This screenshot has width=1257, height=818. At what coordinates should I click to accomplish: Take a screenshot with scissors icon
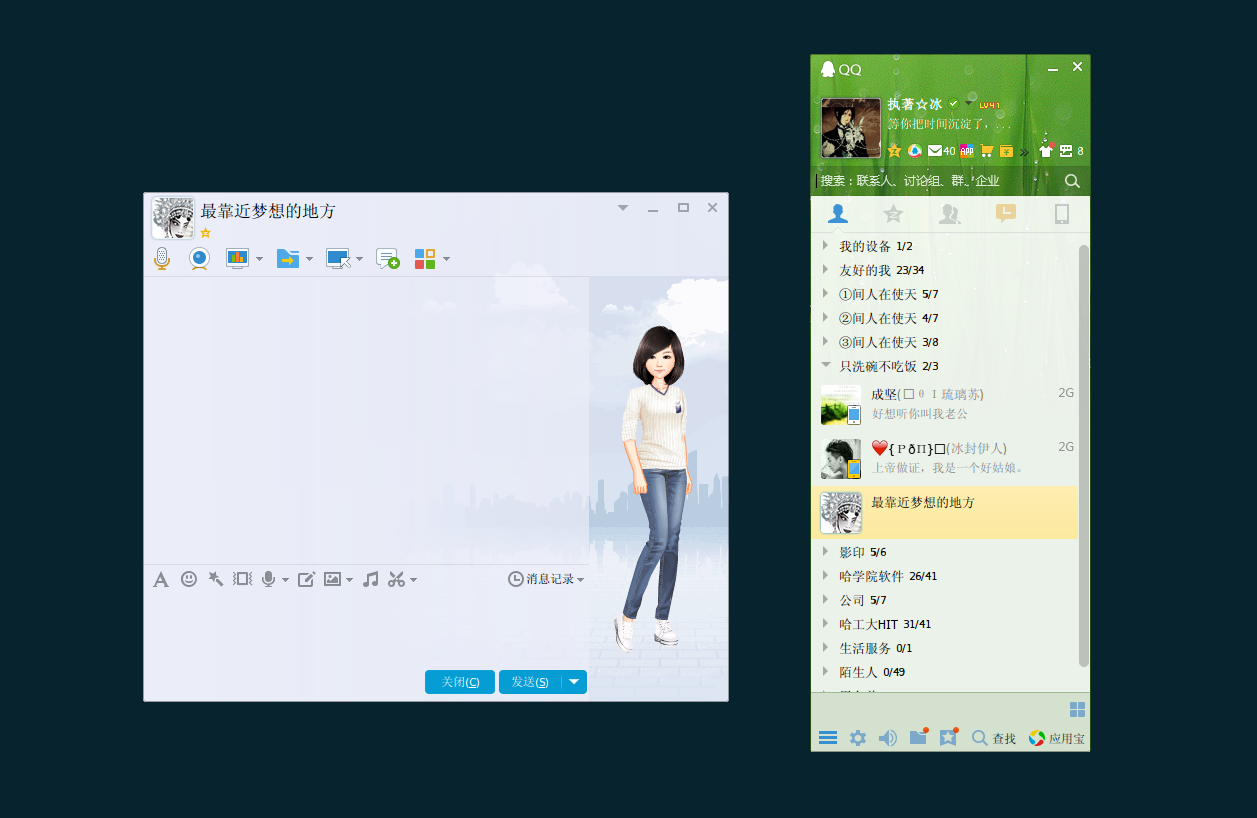(396, 578)
